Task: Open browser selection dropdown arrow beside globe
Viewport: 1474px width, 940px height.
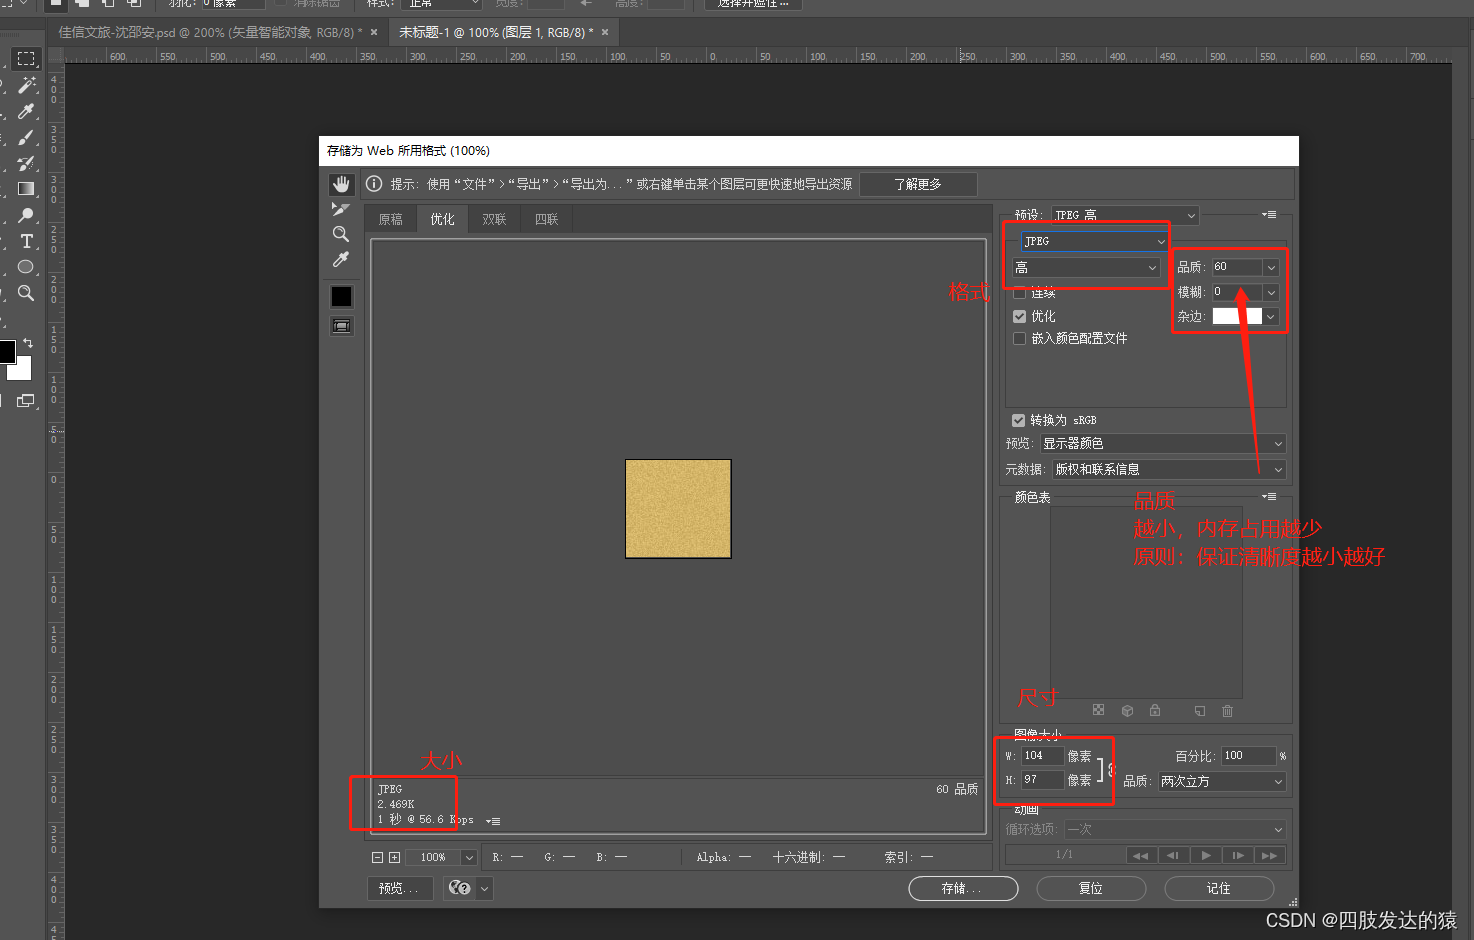Action: (x=485, y=888)
